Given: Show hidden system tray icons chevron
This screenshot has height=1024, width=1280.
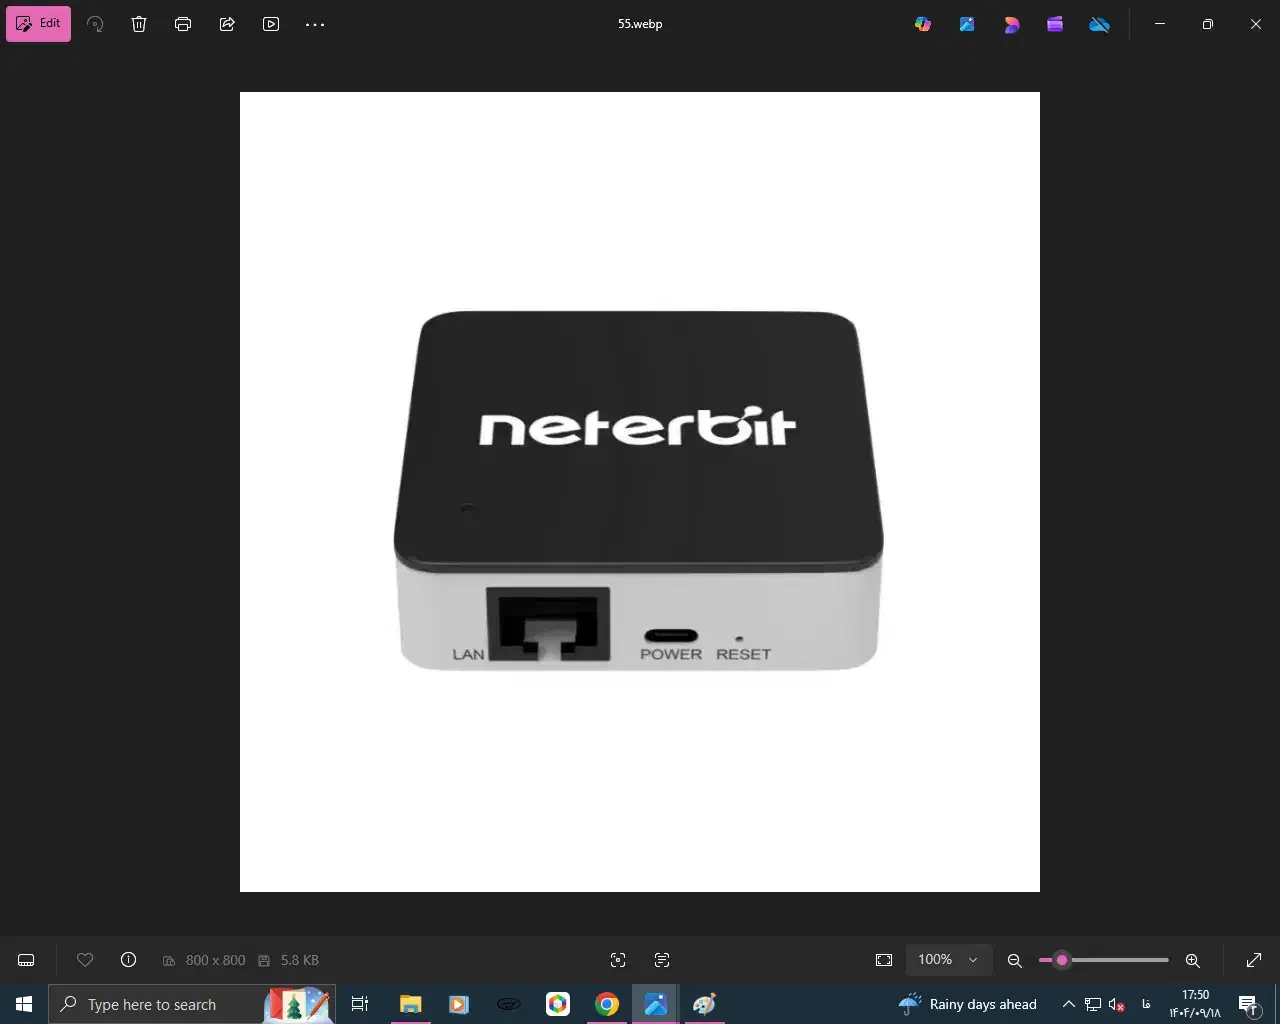Looking at the screenshot, I should pyautogui.click(x=1068, y=1004).
